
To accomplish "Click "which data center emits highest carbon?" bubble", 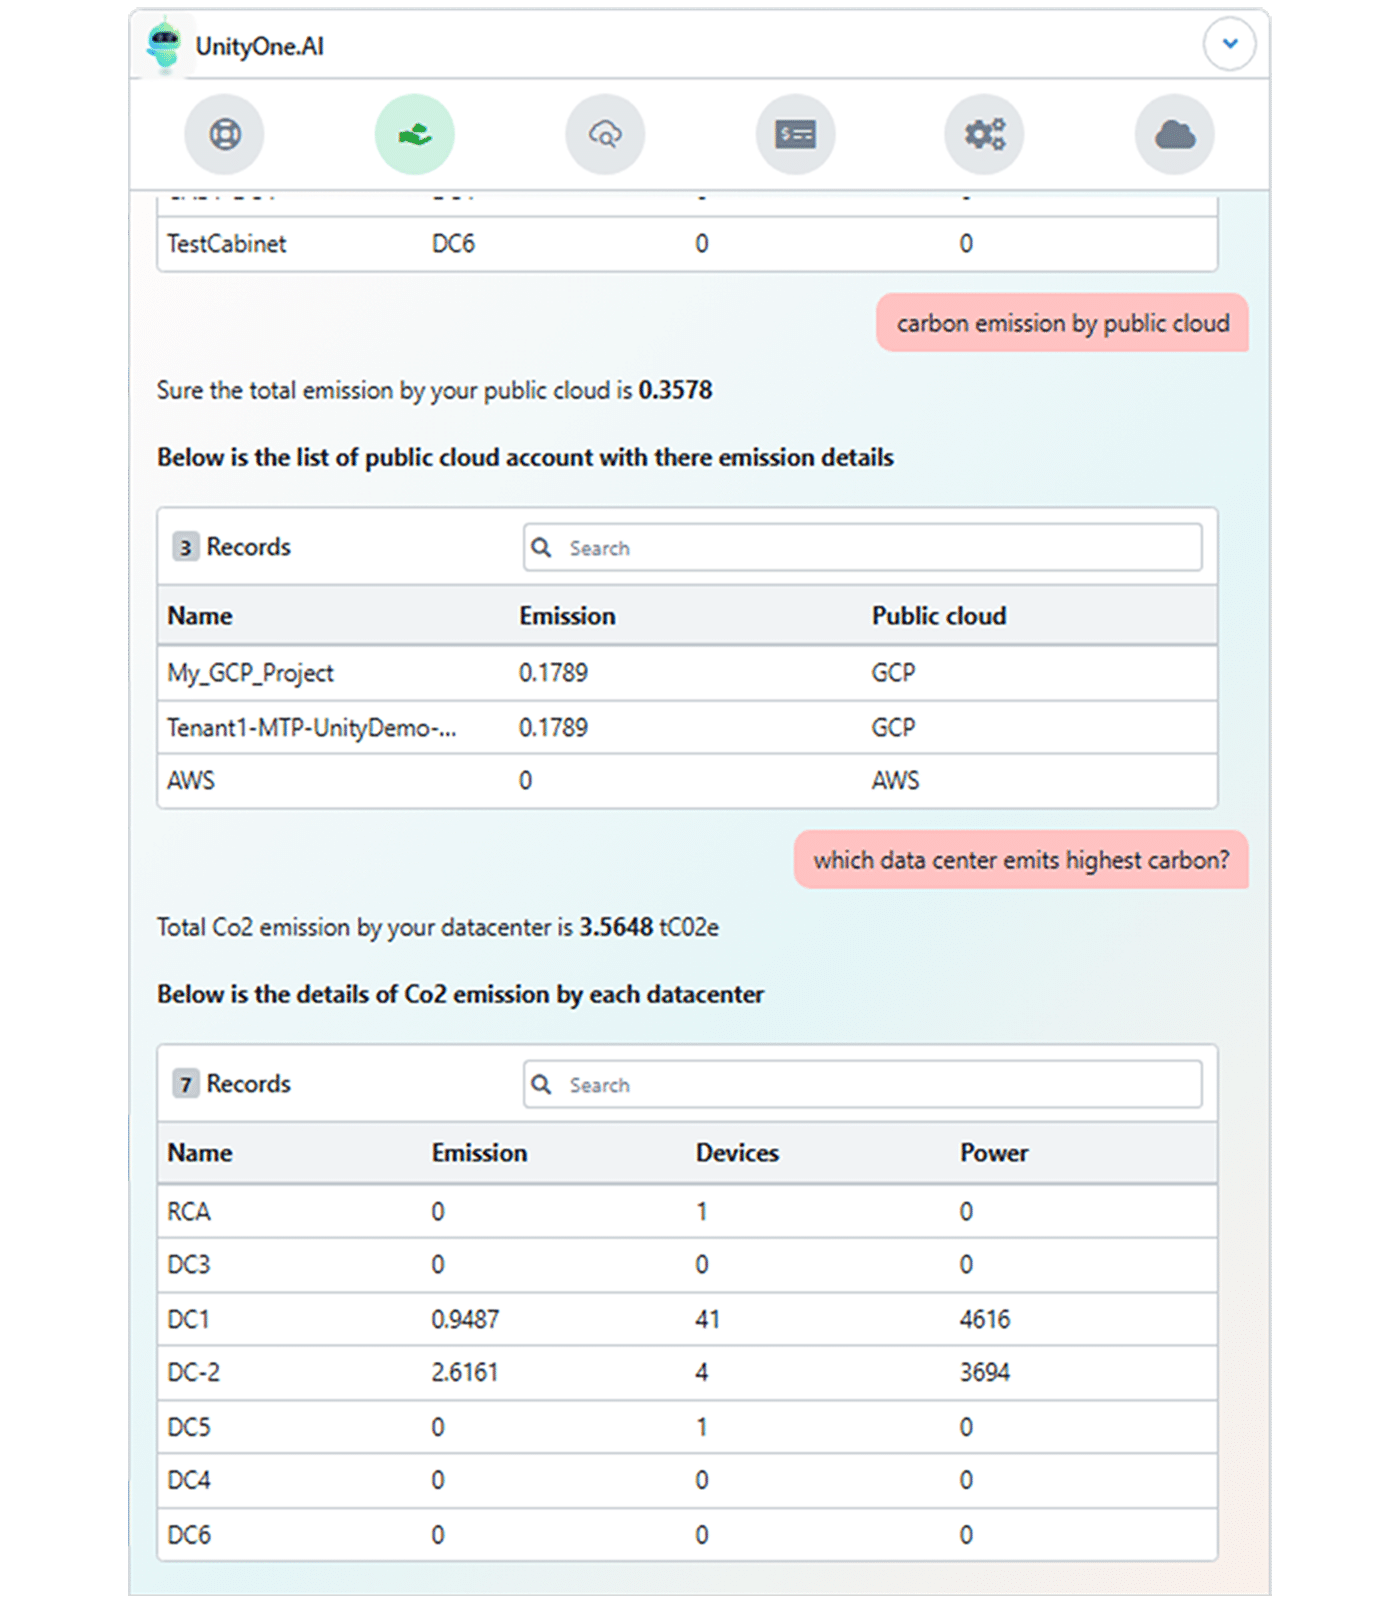I will (x=1021, y=860).
